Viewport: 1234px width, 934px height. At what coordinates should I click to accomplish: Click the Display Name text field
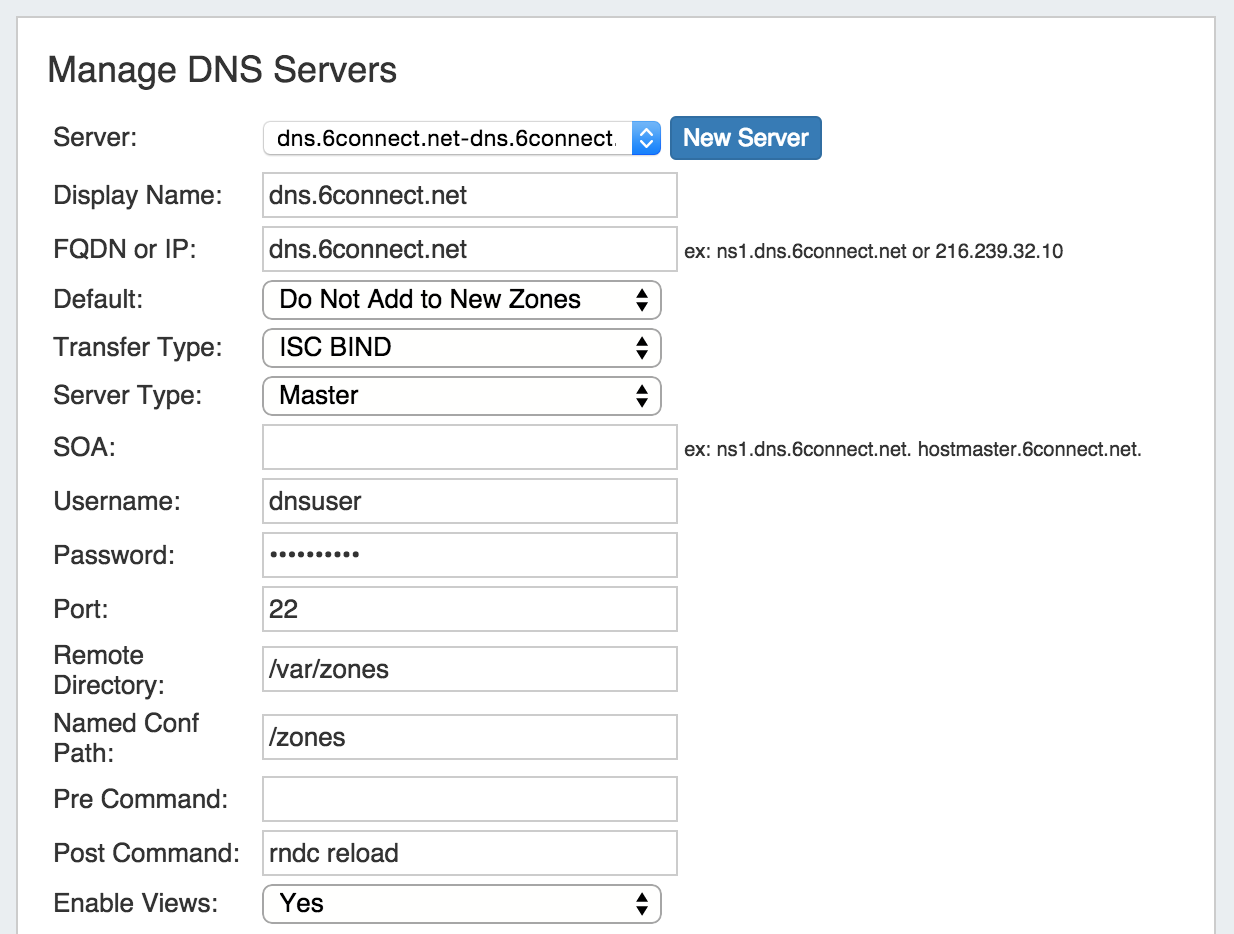click(x=469, y=195)
